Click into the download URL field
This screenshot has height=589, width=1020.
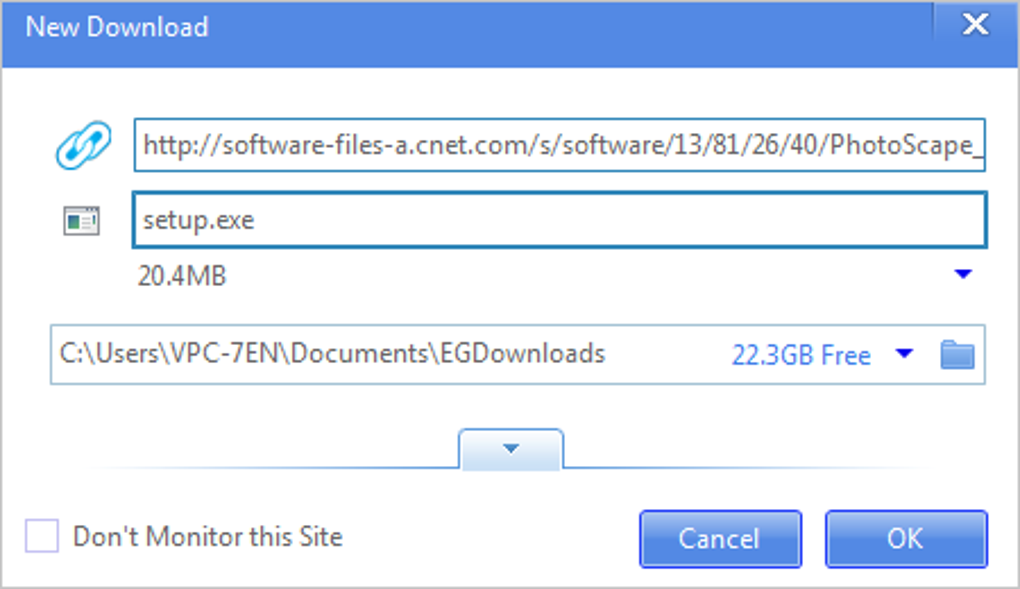(x=558, y=146)
